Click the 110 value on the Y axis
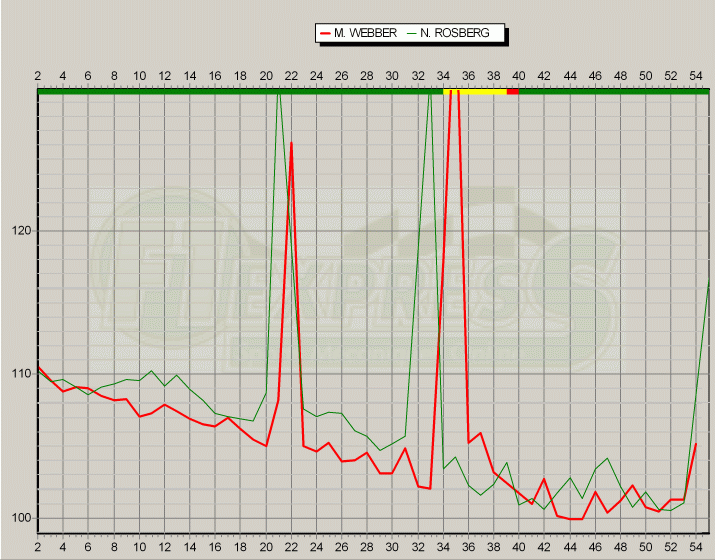The height and width of the screenshot is (560, 715). click(x=19, y=374)
